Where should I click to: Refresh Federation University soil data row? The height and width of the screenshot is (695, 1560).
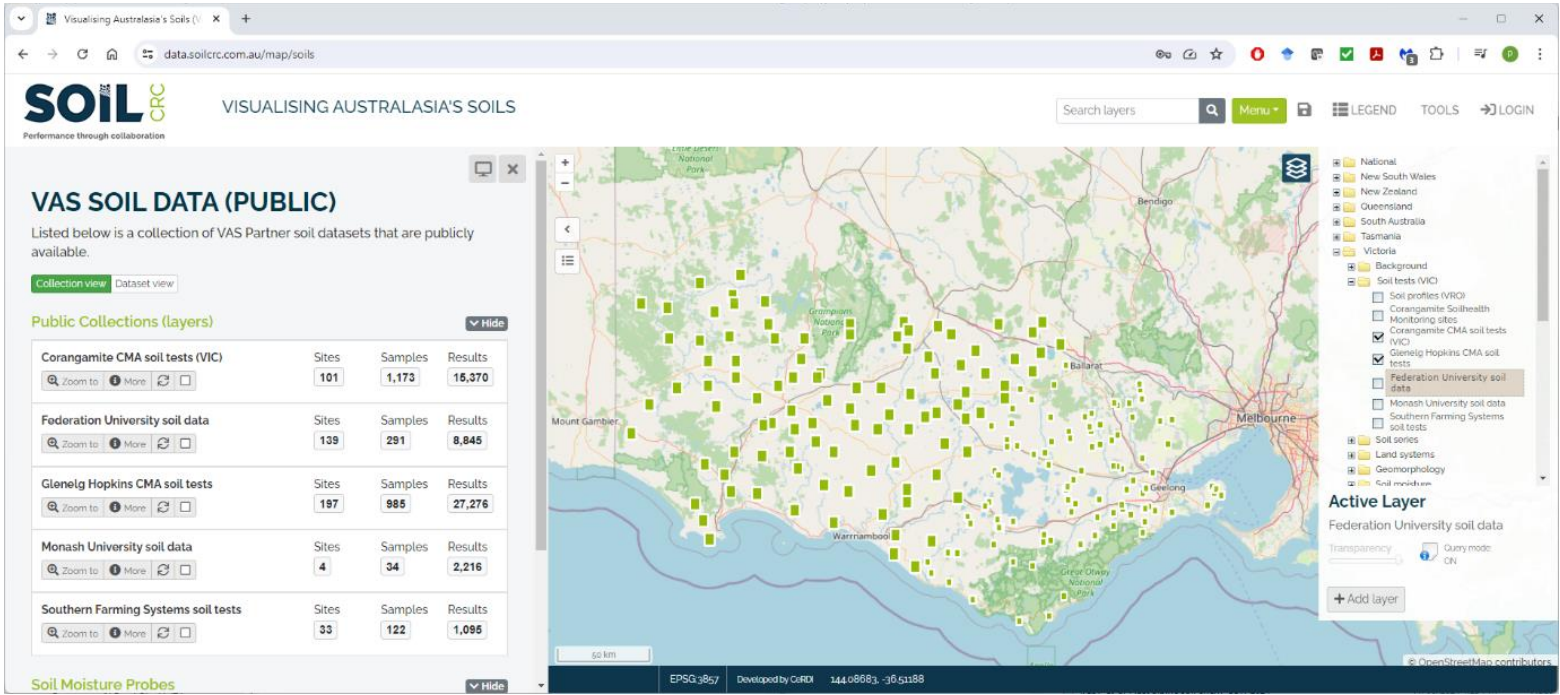click(165, 444)
